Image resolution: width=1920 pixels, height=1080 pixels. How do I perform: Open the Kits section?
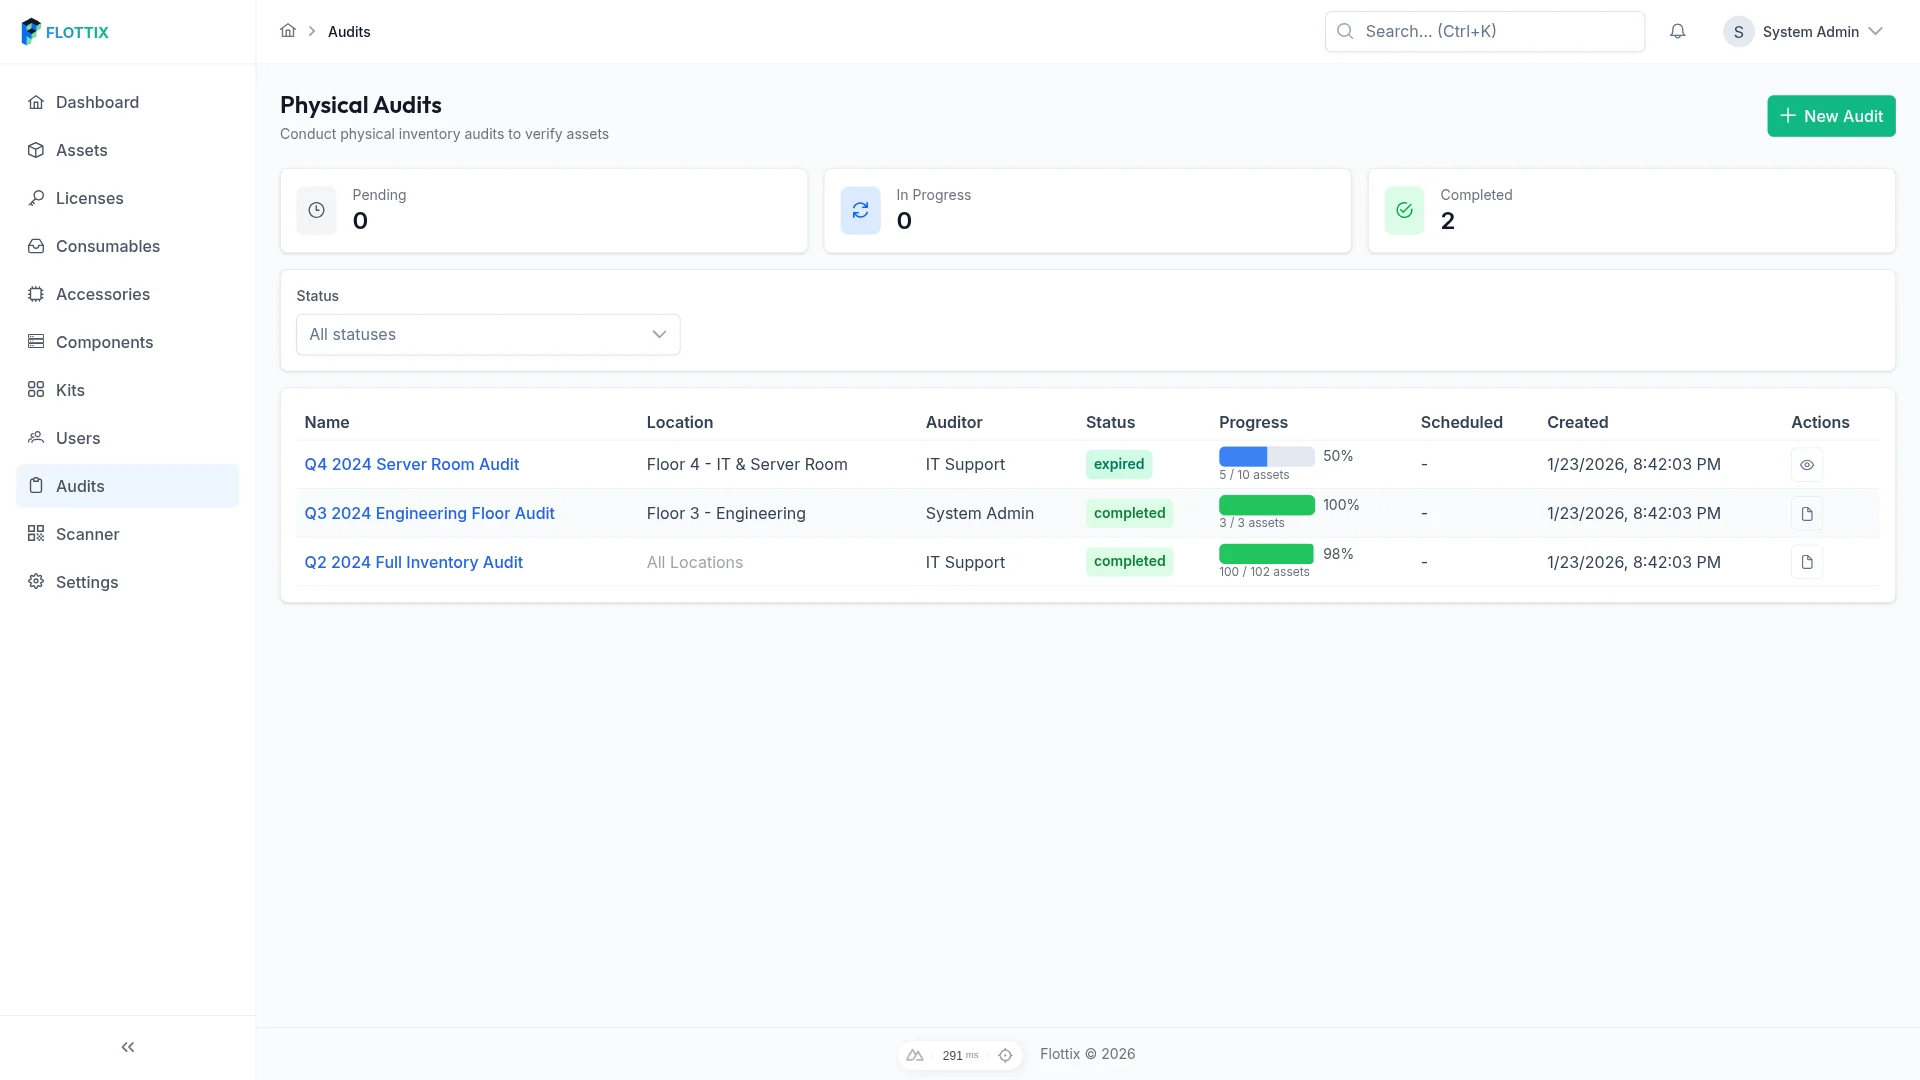point(70,390)
